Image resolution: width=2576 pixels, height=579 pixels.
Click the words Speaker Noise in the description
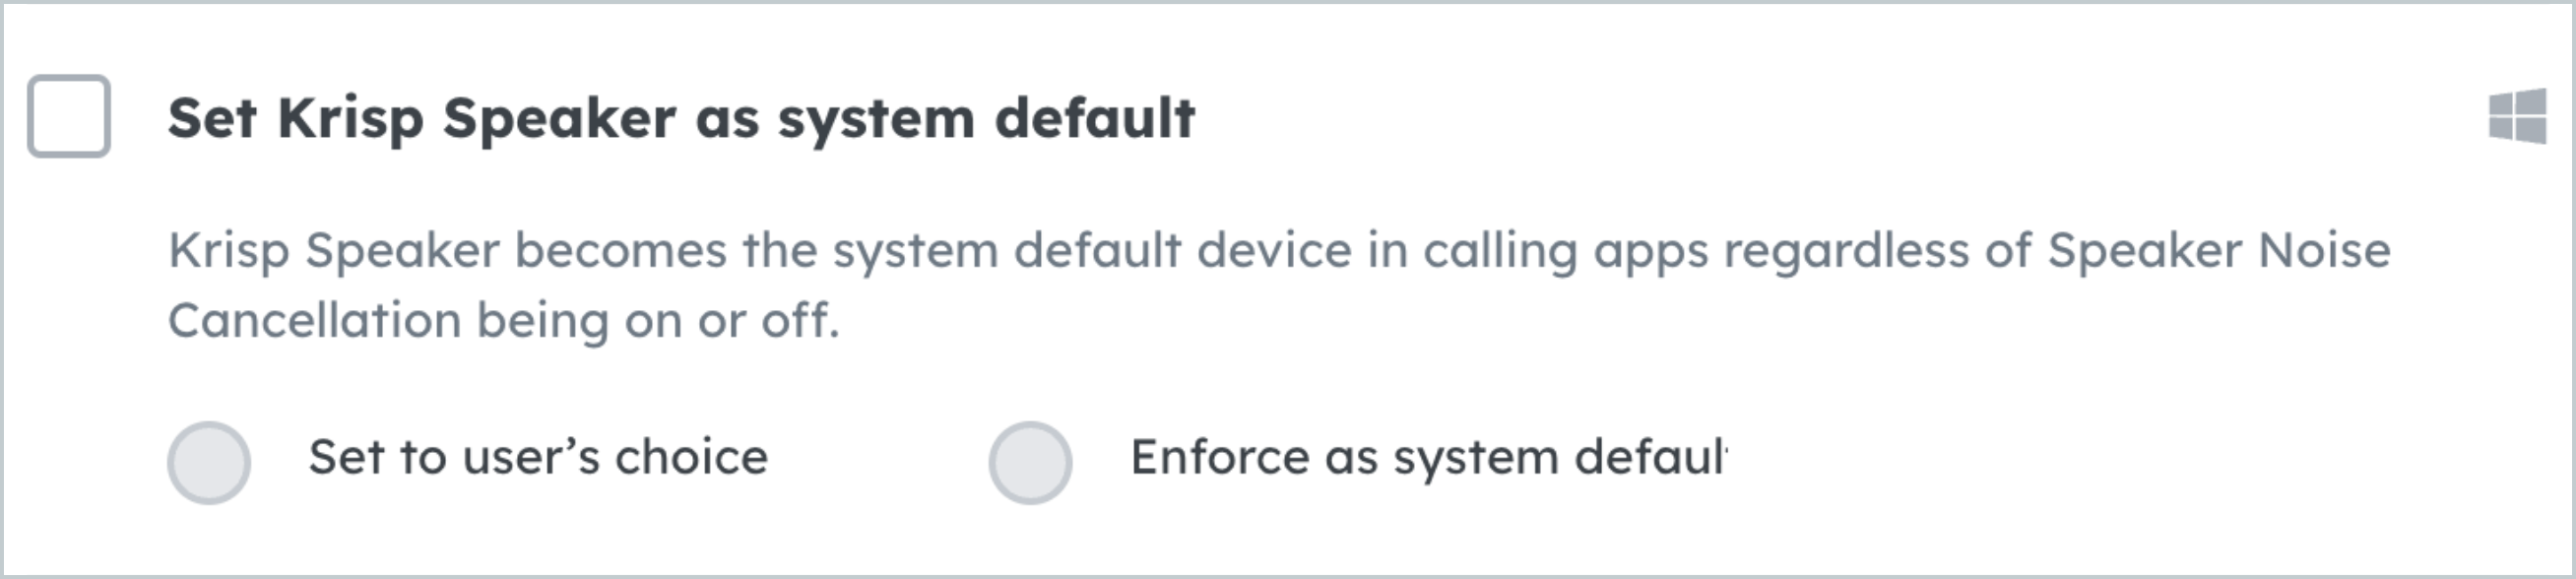[2219, 251]
